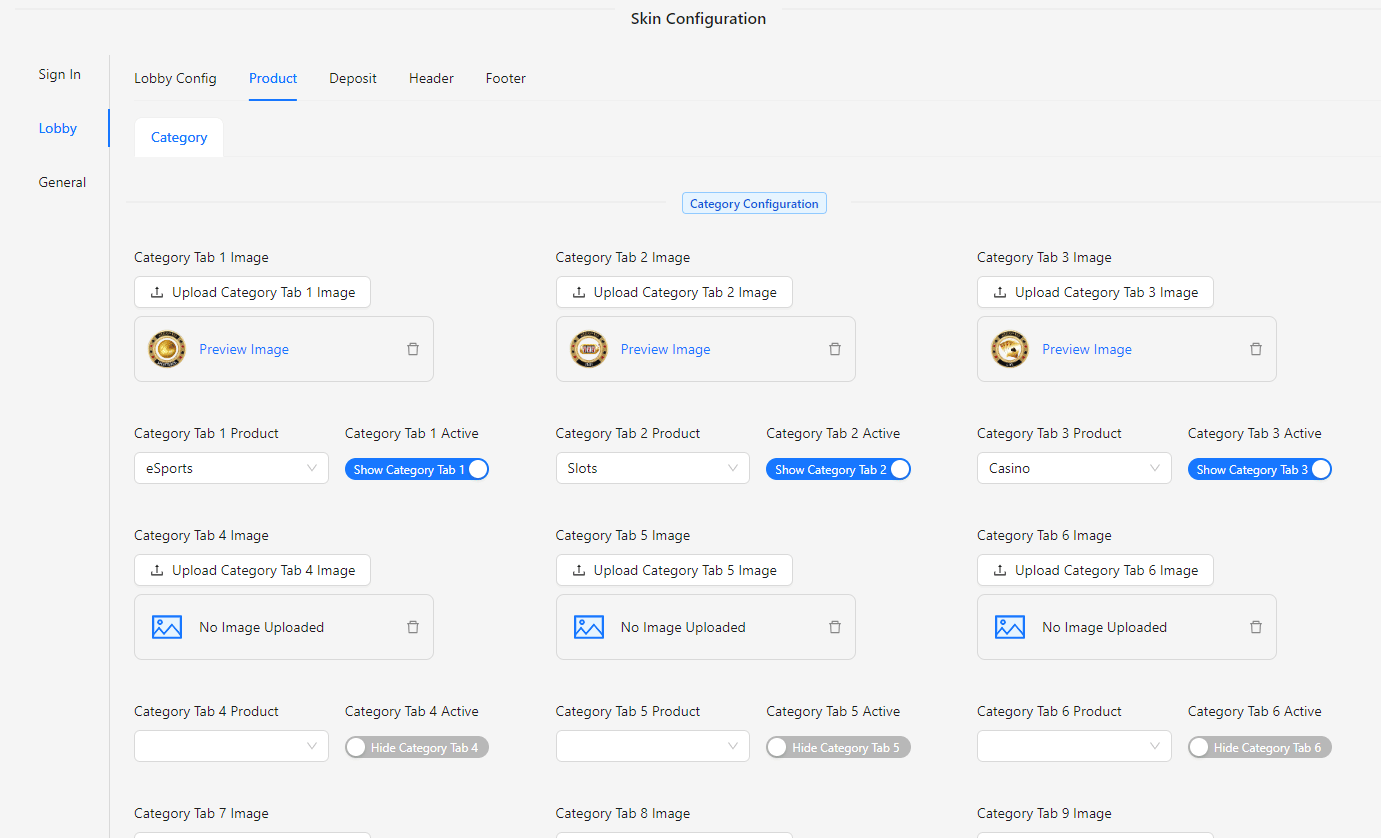Open the Lobby Config tab
The image size is (1381, 838).
pos(175,78)
